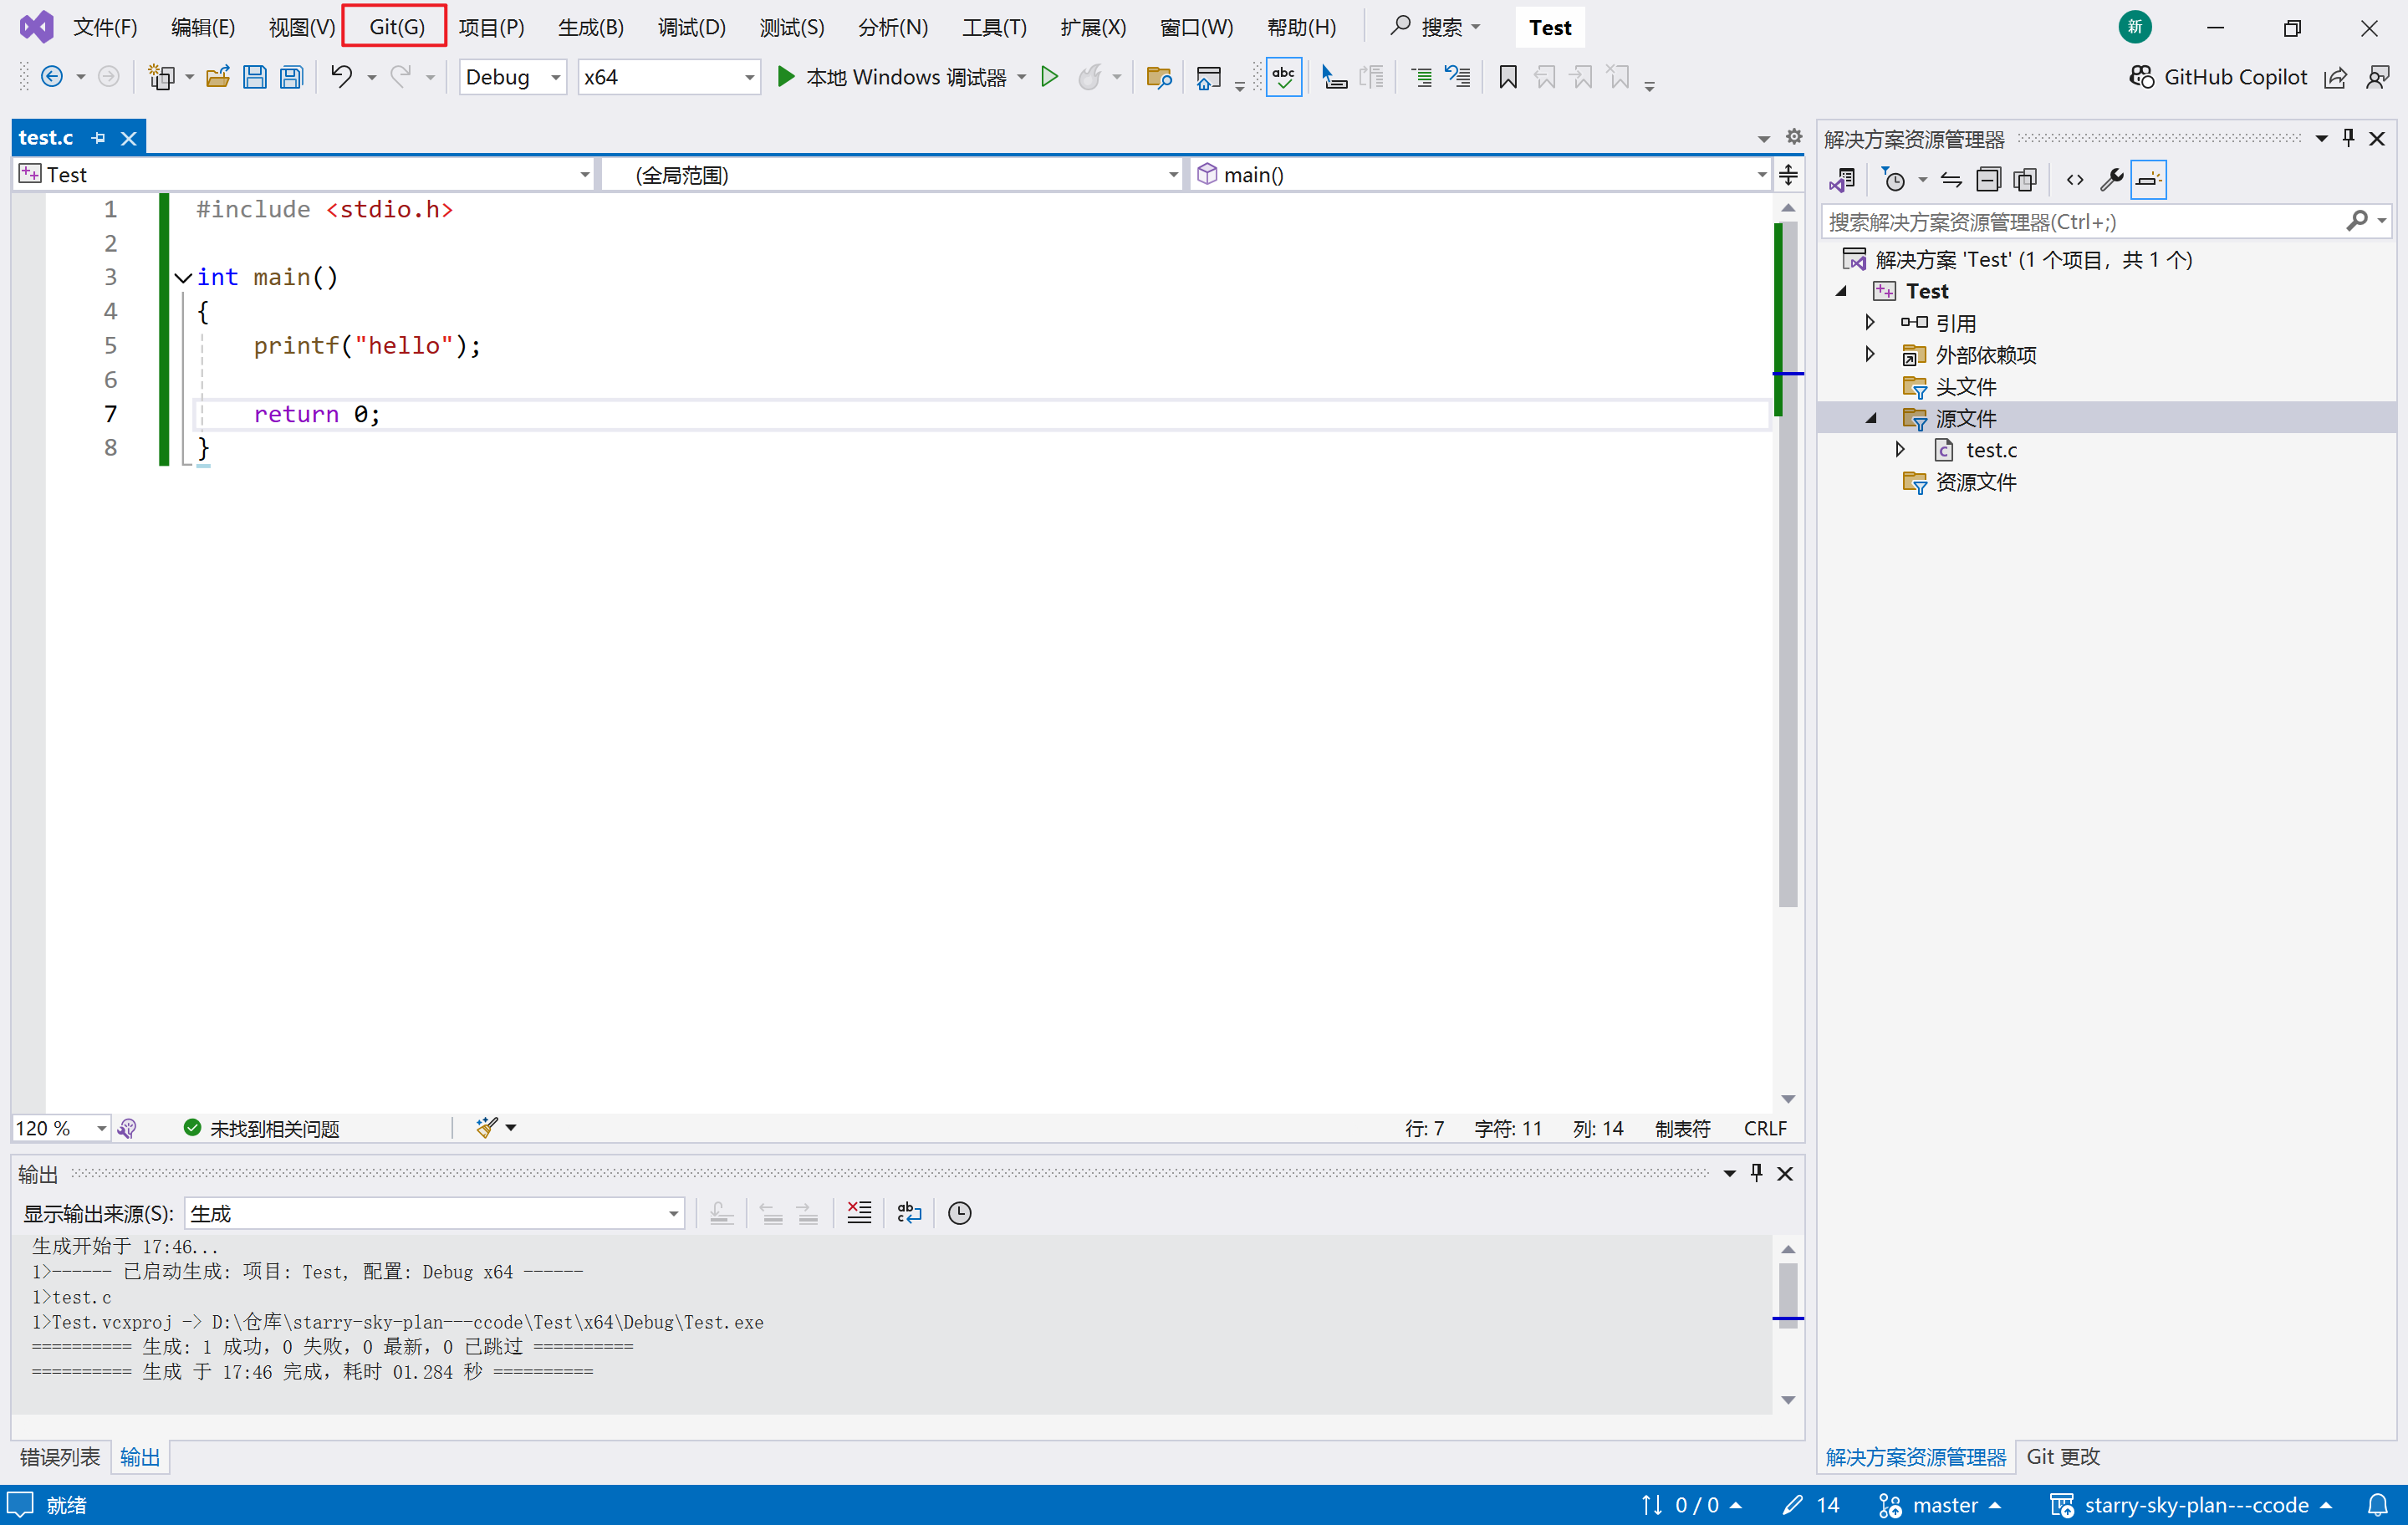
Task: Click the Pending Changes Filter clock icon
Action: point(1894,179)
